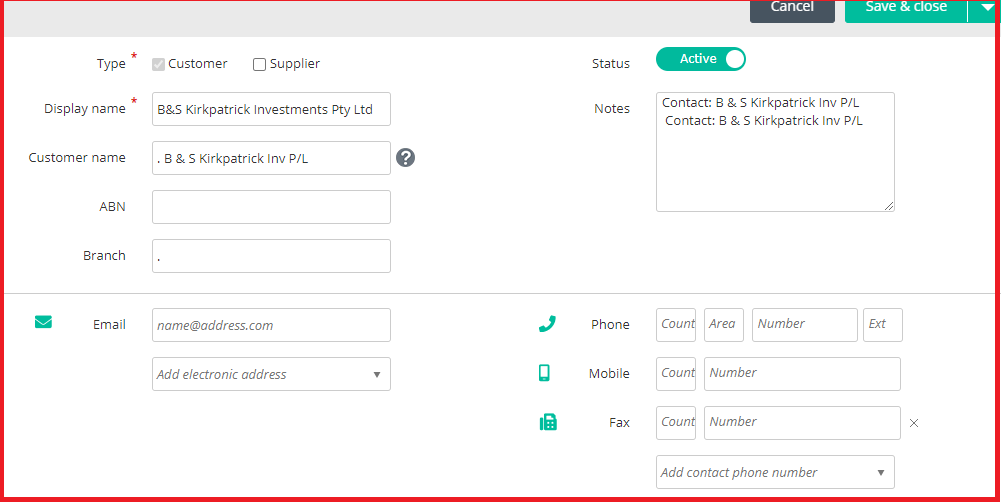Image resolution: width=1001 pixels, height=504 pixels.
Task: Focus the Phone Number field
Action: pos(804,325)
